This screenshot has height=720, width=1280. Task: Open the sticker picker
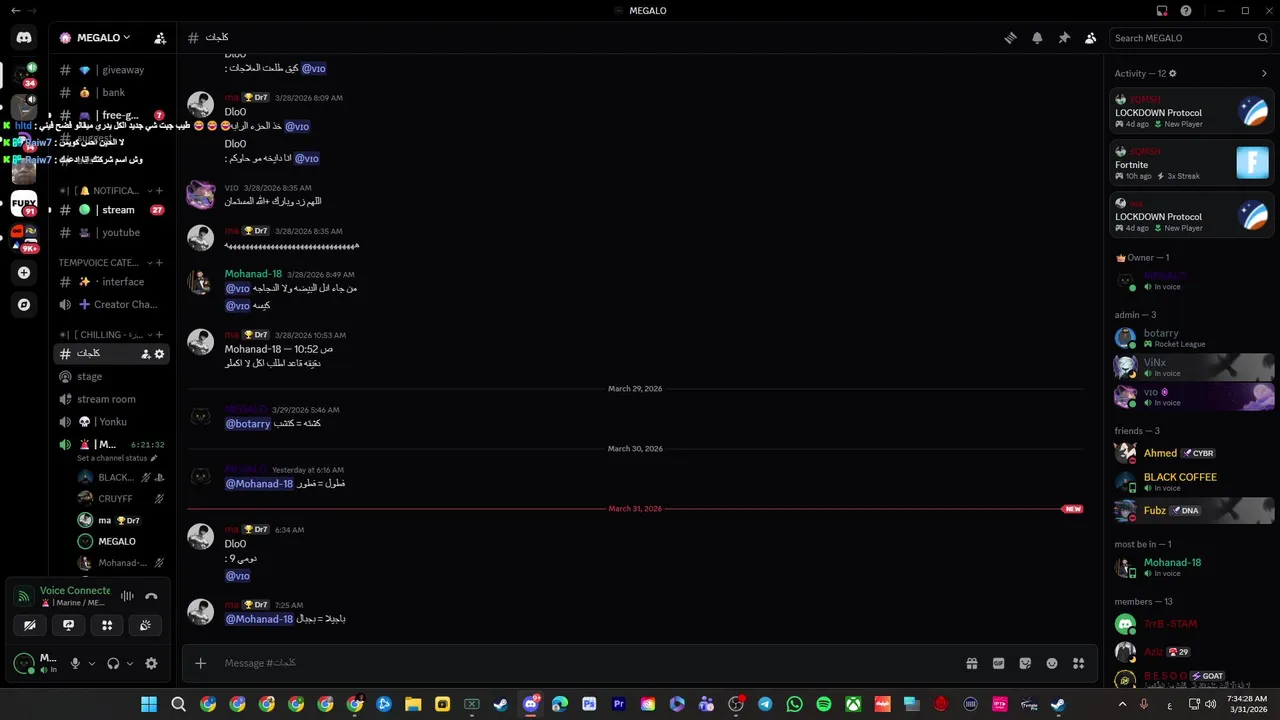(x=1025, y=663)
